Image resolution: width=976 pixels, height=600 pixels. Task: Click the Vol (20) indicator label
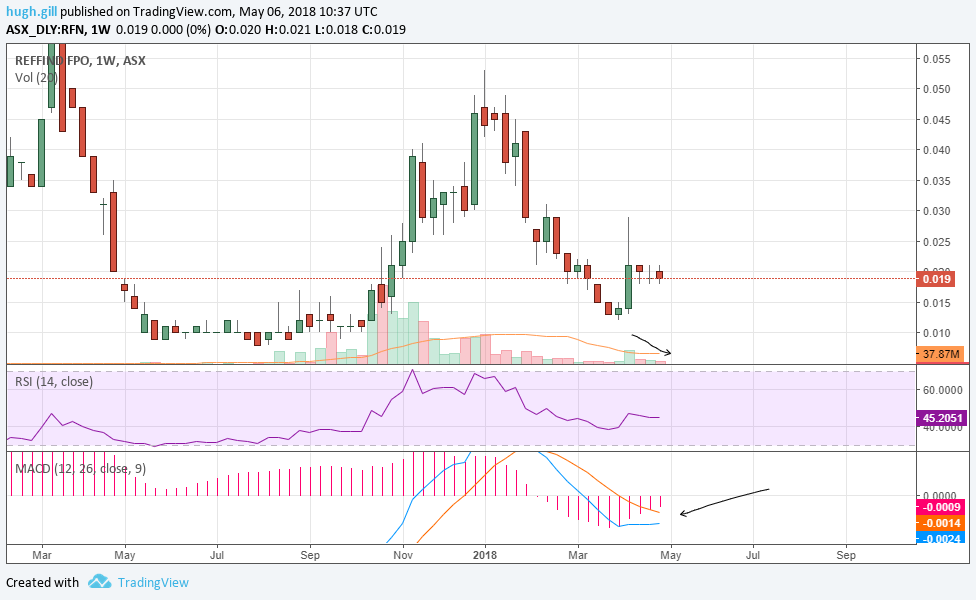tap(36, 78)
